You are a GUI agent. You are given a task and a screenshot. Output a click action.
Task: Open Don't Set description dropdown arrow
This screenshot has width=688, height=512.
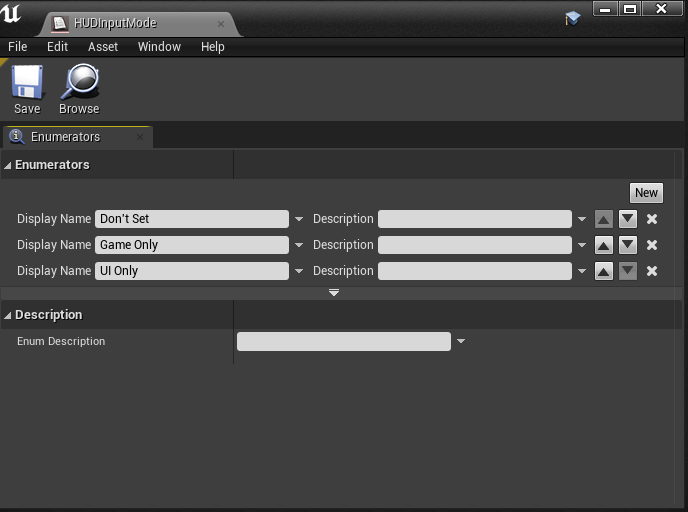pos(582,219)
